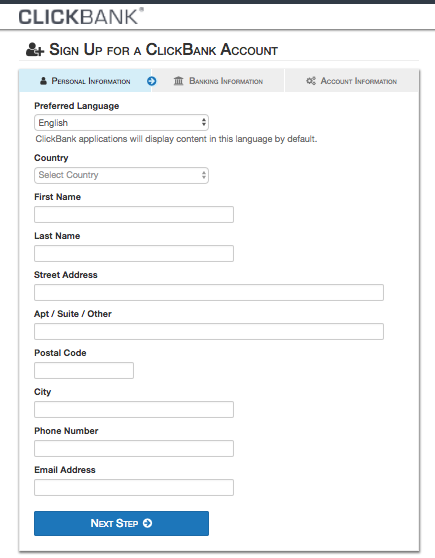Click the Preferred Language dropdown arrows

(x=204, y=122)
